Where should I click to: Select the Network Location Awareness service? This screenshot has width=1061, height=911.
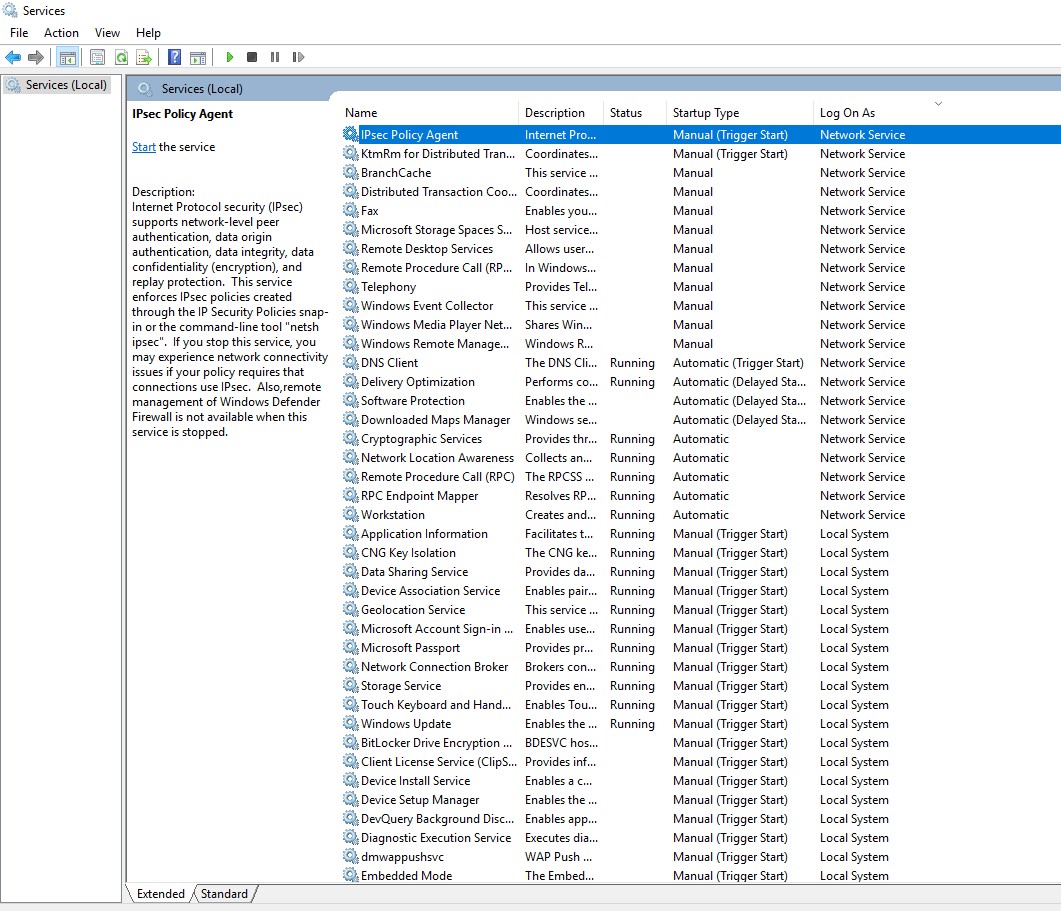click(x=700, y=458)
